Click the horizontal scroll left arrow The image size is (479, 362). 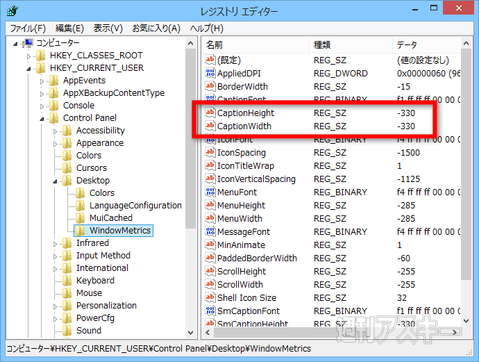(x=208, y=332)
